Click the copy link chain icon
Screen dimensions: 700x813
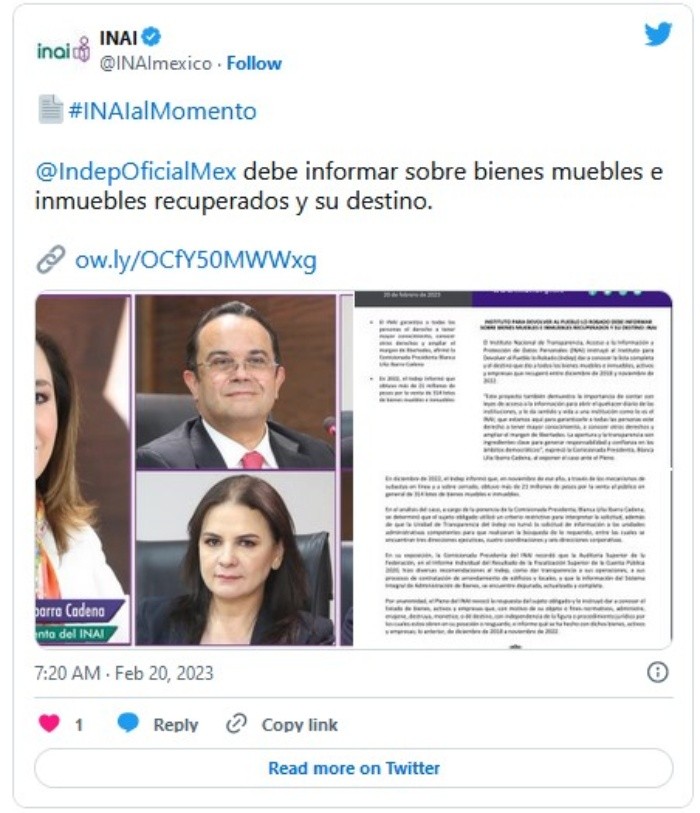tap(236, 723)
